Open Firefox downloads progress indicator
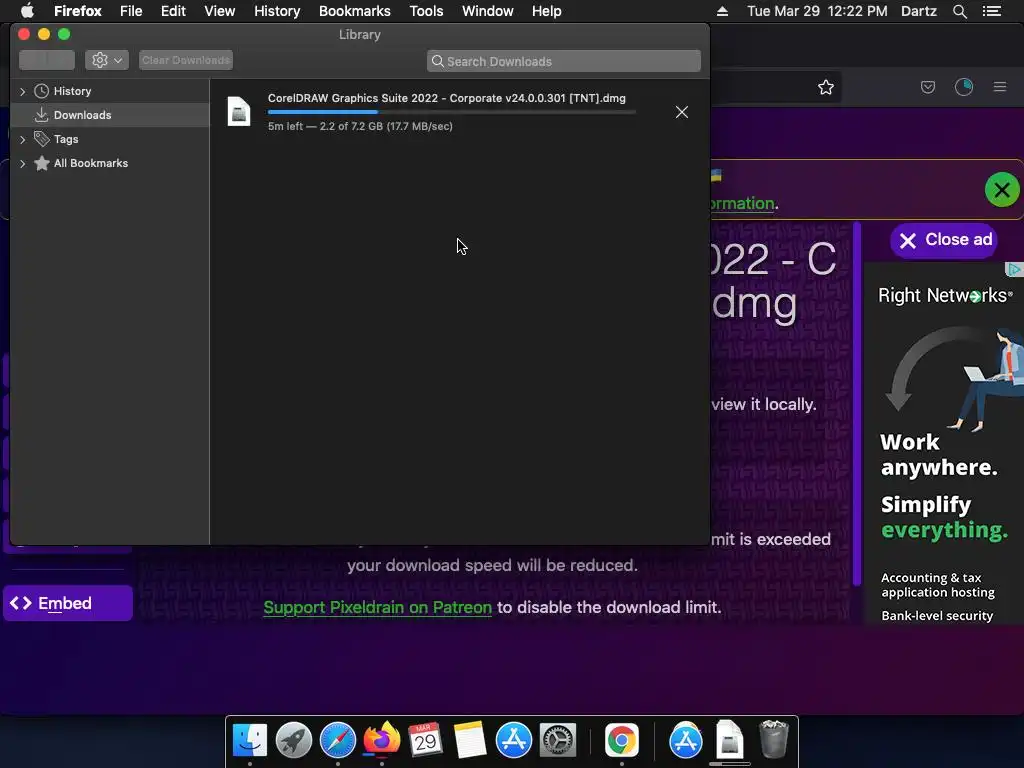 click(964, 87)
